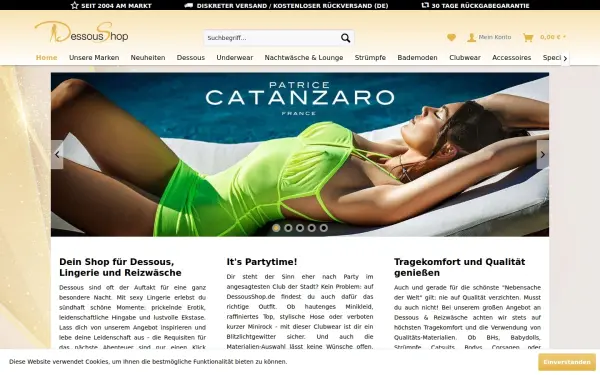Select the fourth slider dot
This screenshot has height=375, width=600.
pos(312,228)
